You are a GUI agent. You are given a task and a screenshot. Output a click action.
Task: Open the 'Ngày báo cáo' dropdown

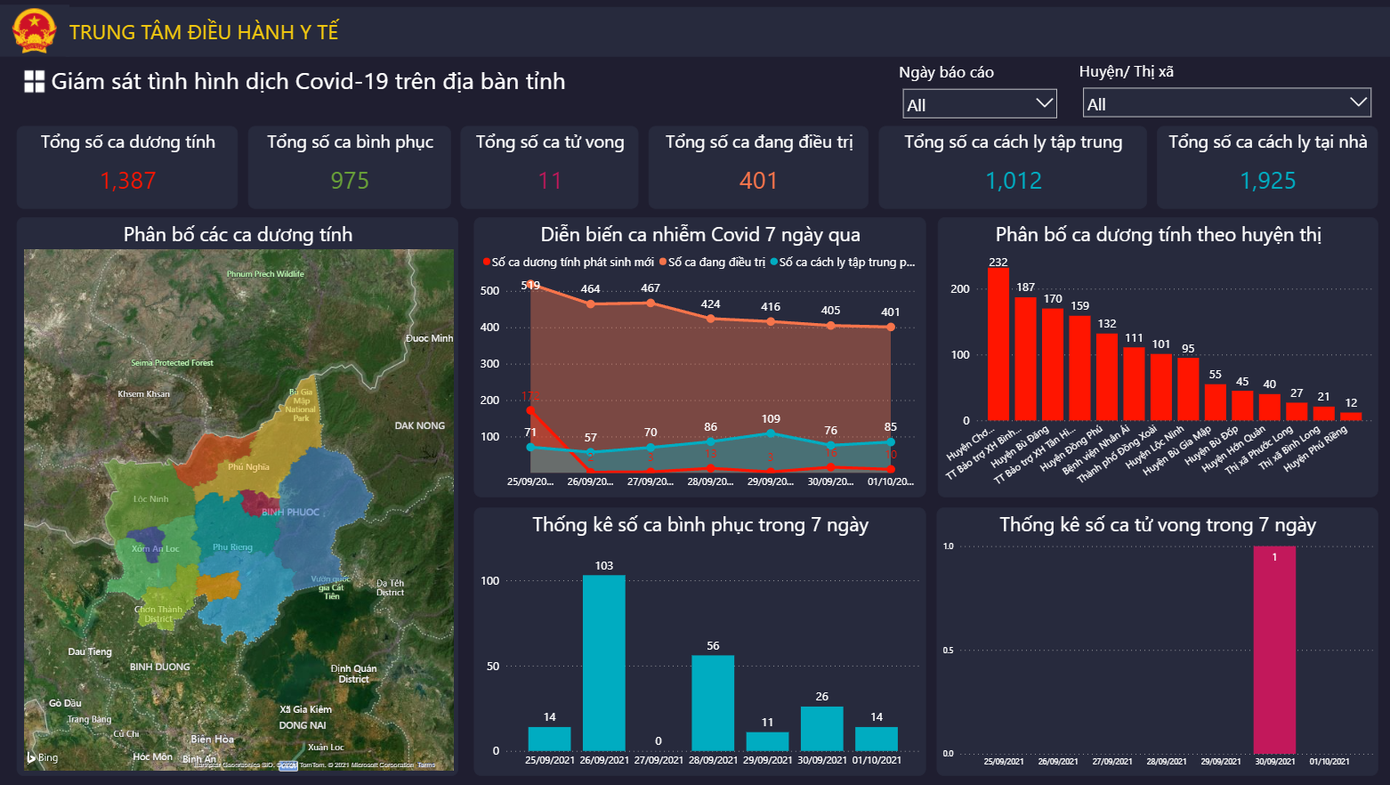(x=979, y=104)
